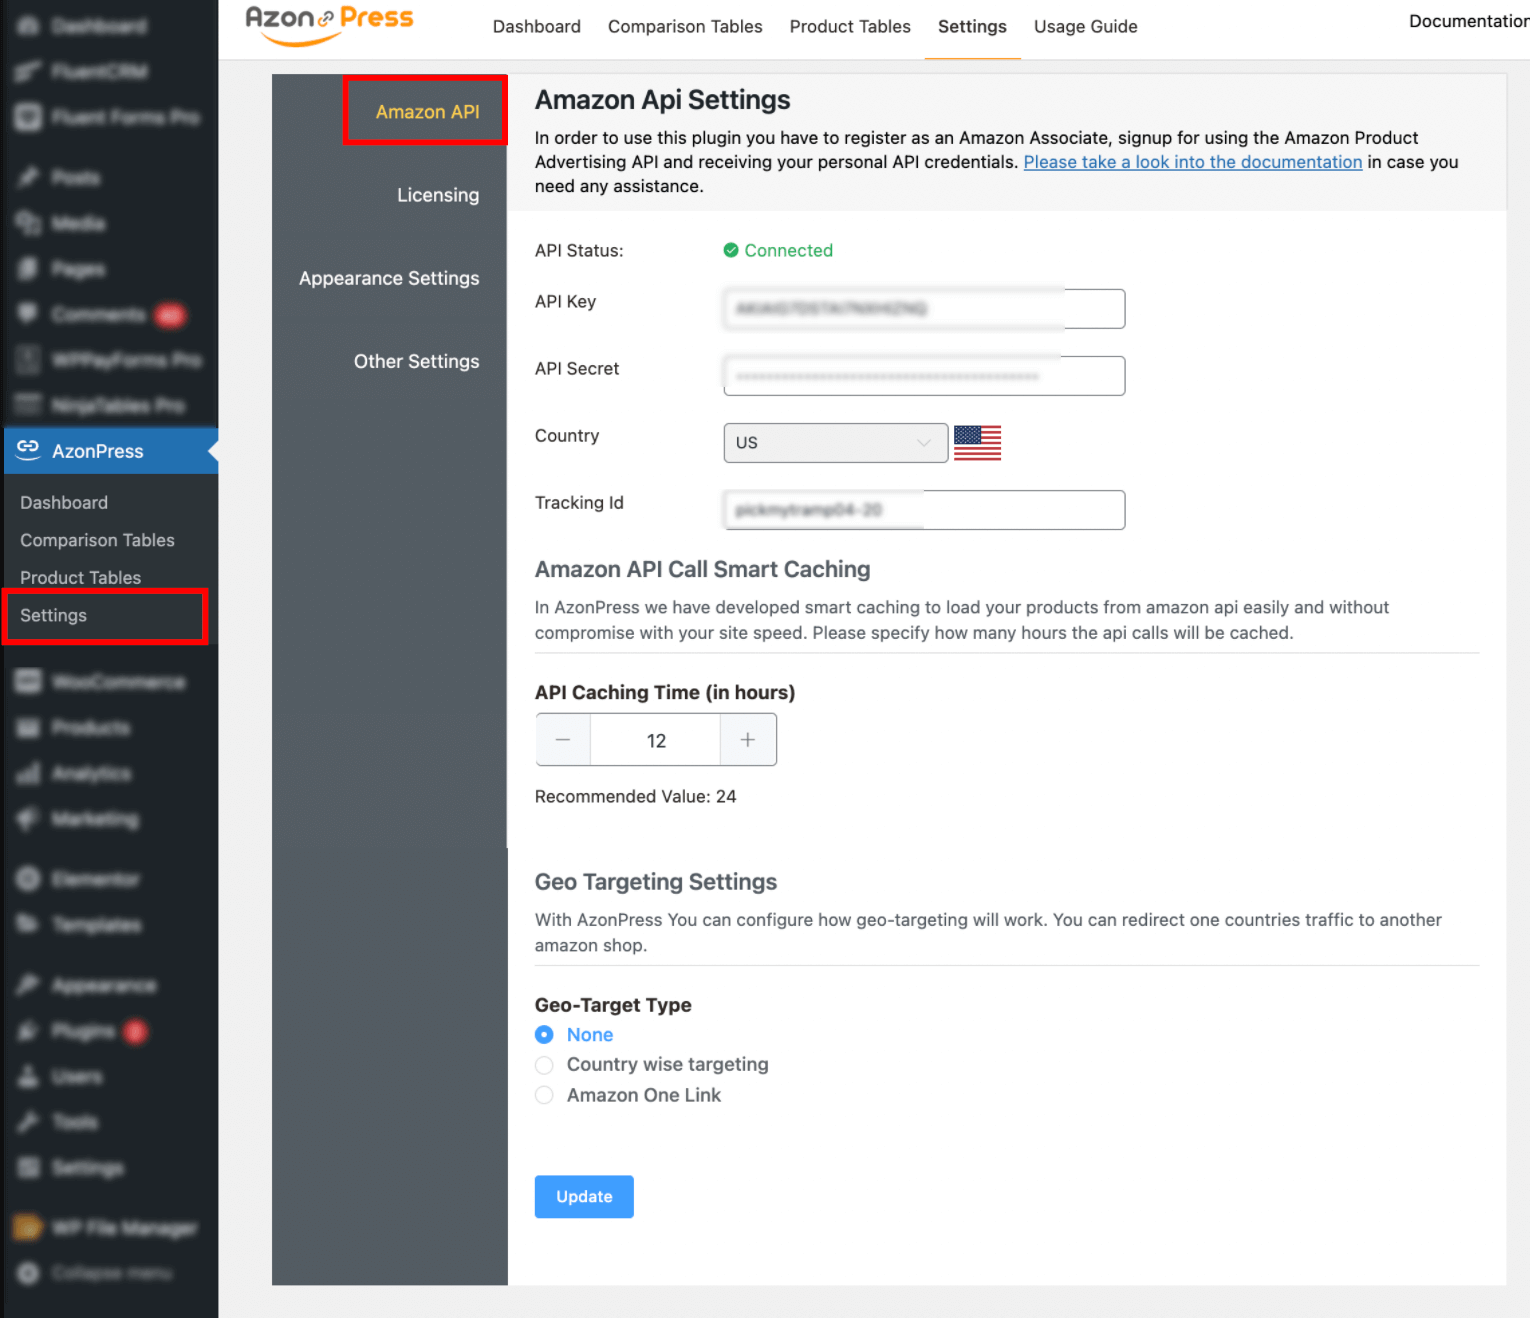Viewport: 1530px width, 1318px height.
Task: Open Templates via its folder icon
Action: coord(28,924)
